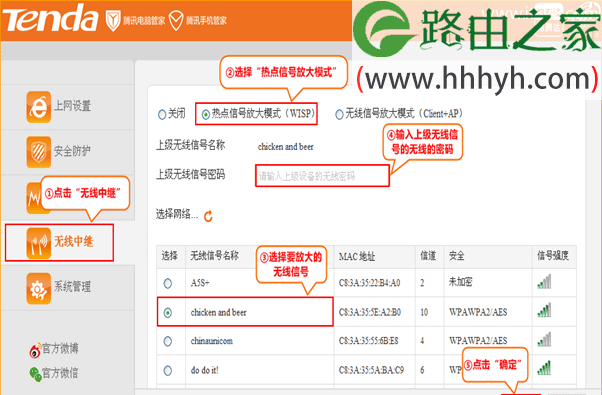Screen dimensions: 602x395
Task: Click the 腾讯电脑管家 link text
Action: (144, 21)
